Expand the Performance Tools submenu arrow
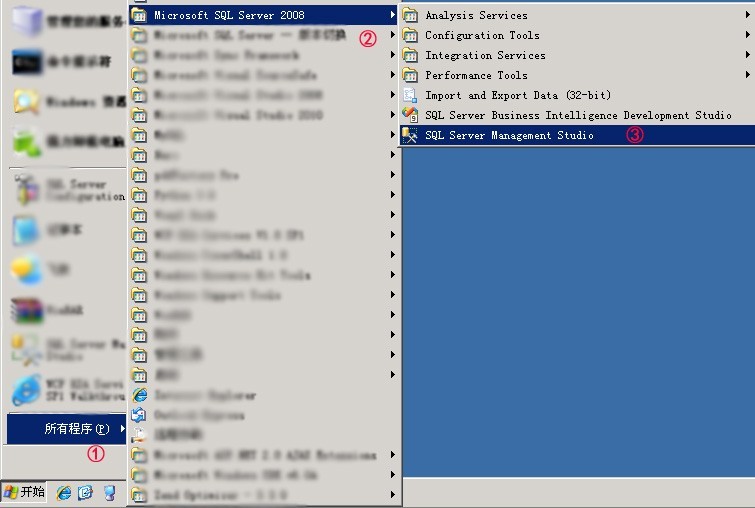 coord(747,75)
